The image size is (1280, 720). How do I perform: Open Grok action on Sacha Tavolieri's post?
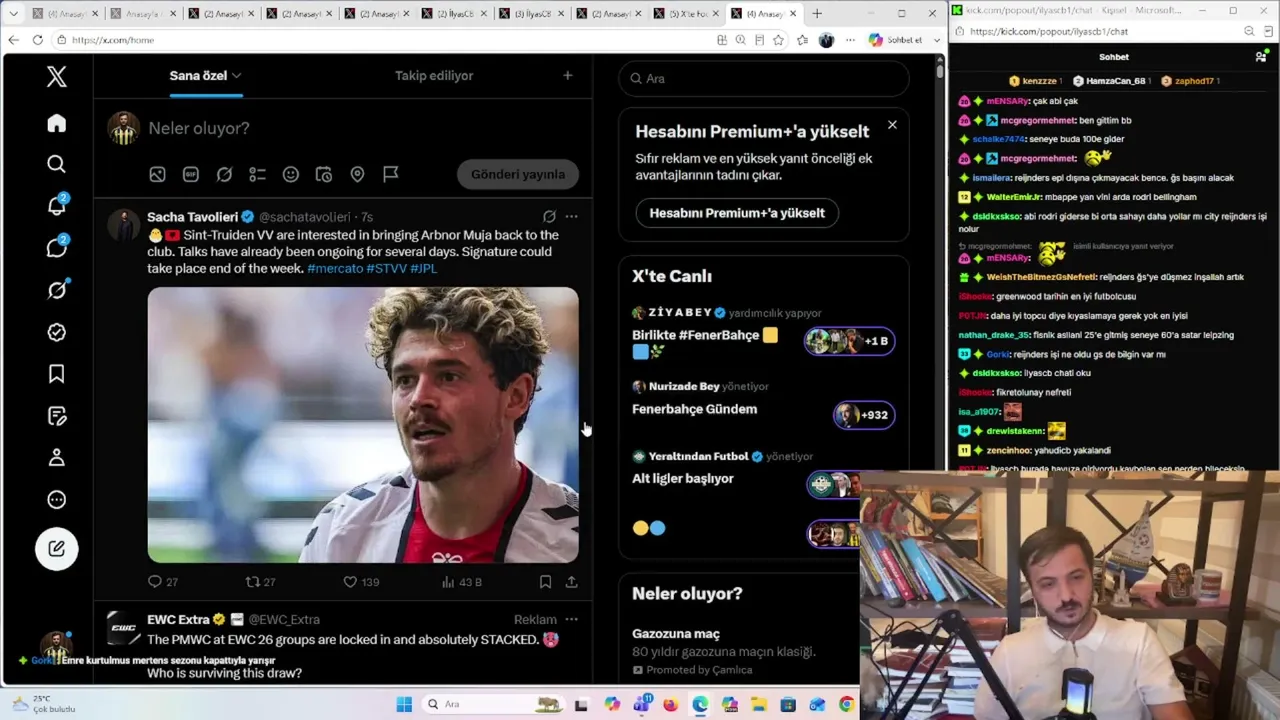tap(549, 216)
